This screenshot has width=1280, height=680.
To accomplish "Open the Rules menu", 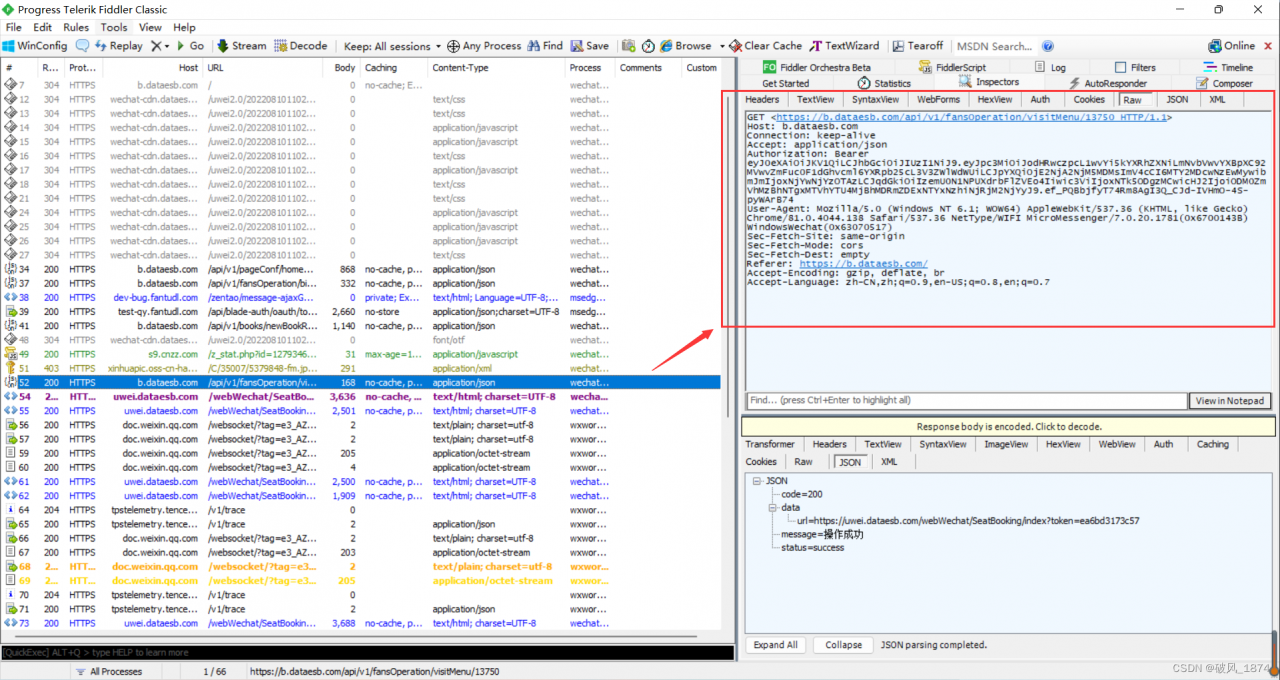I will 76,27.
